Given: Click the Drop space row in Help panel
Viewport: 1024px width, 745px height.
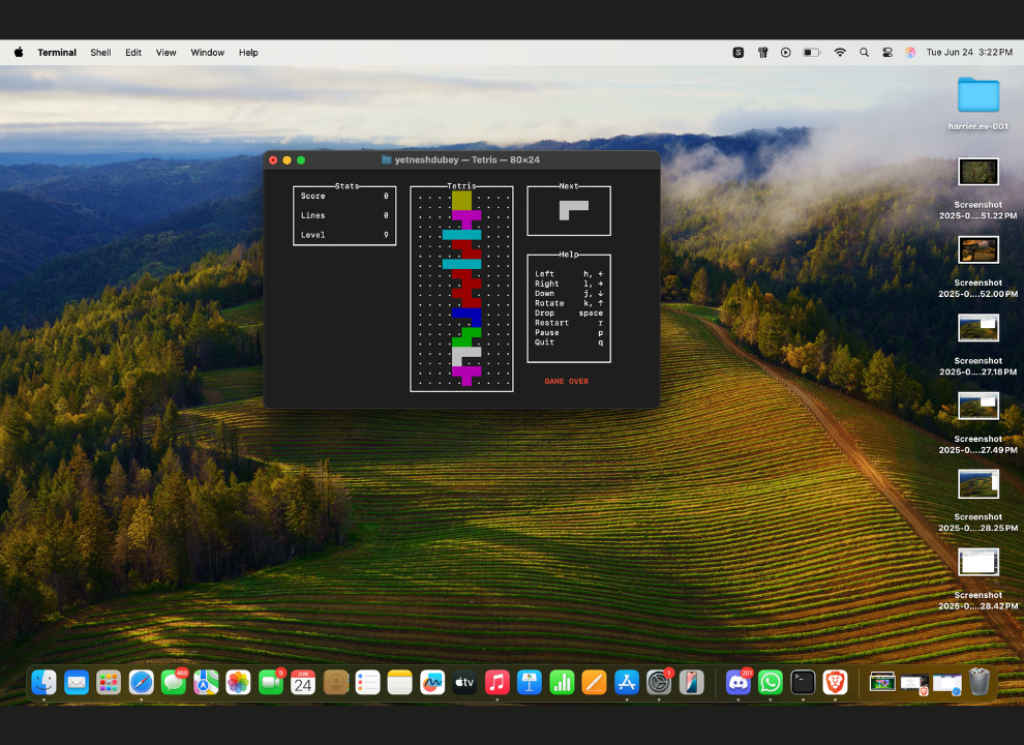Looking at the screenshot, I should click(569, 313).
